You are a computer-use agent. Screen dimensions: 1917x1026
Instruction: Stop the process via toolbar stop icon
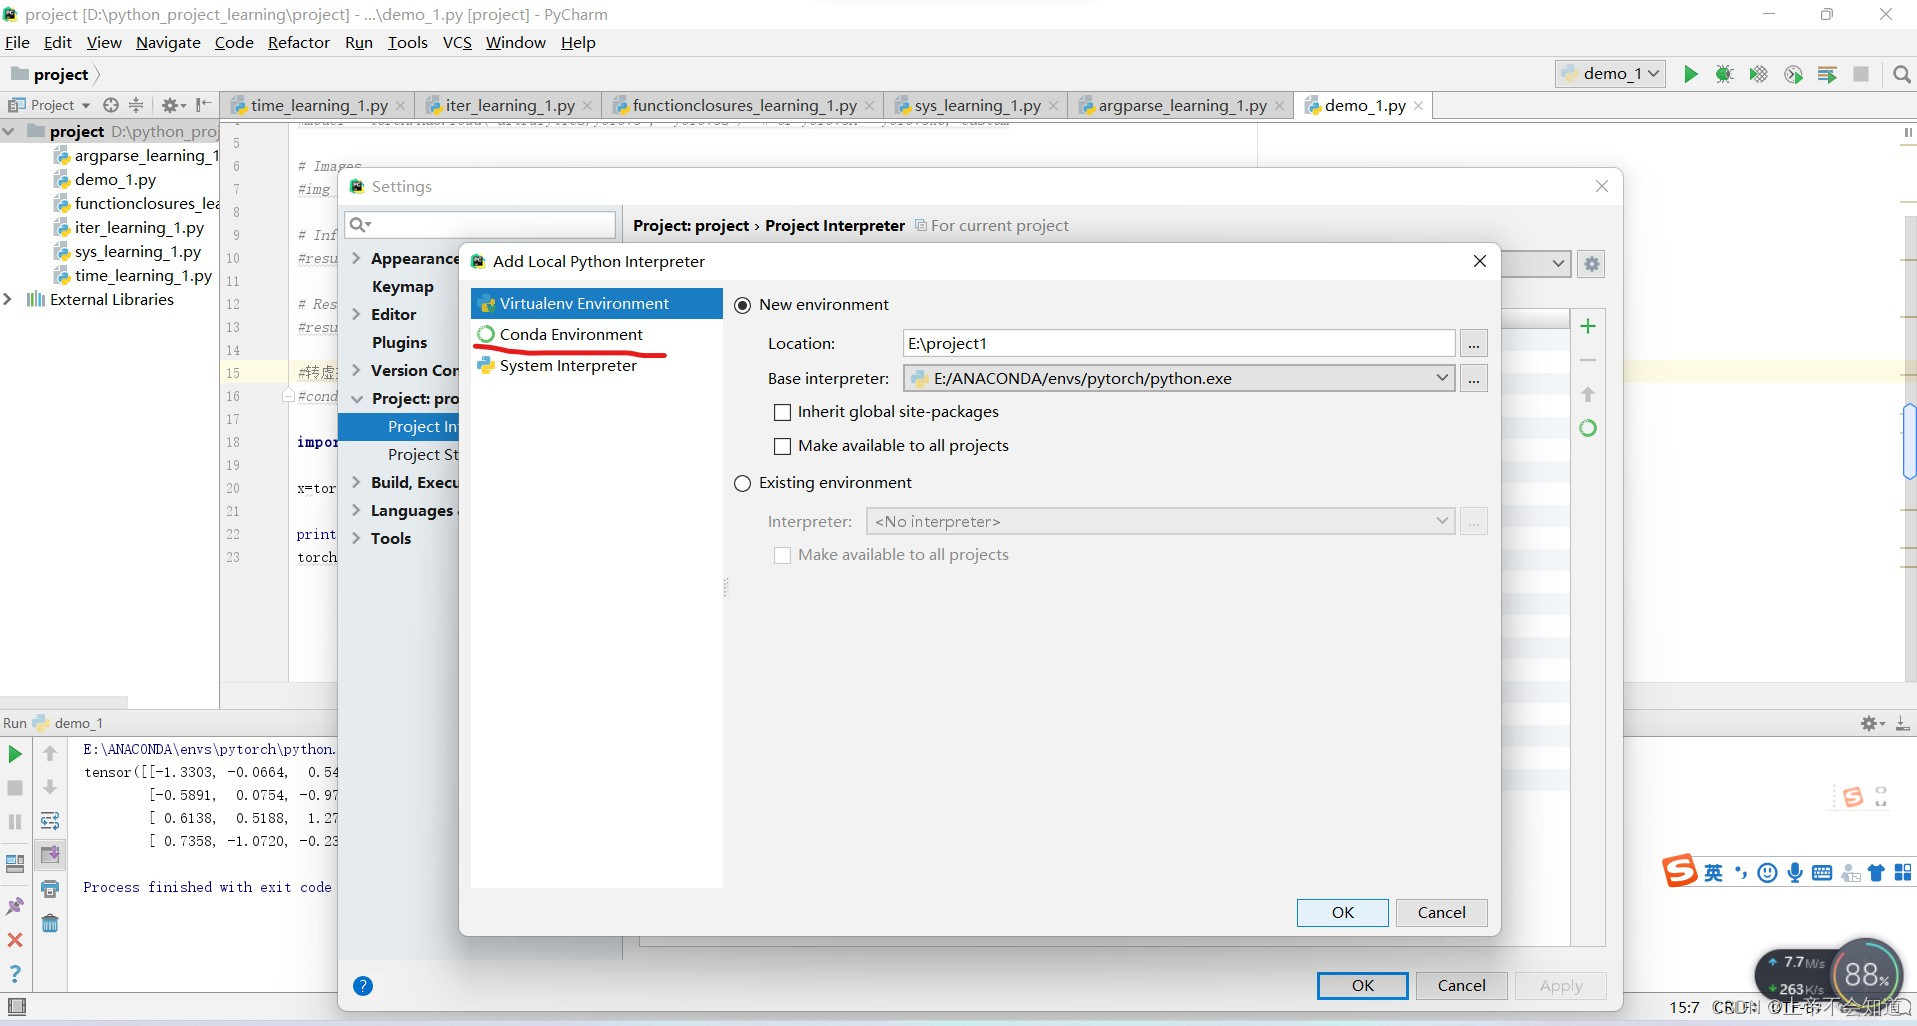click(1861, 74)
